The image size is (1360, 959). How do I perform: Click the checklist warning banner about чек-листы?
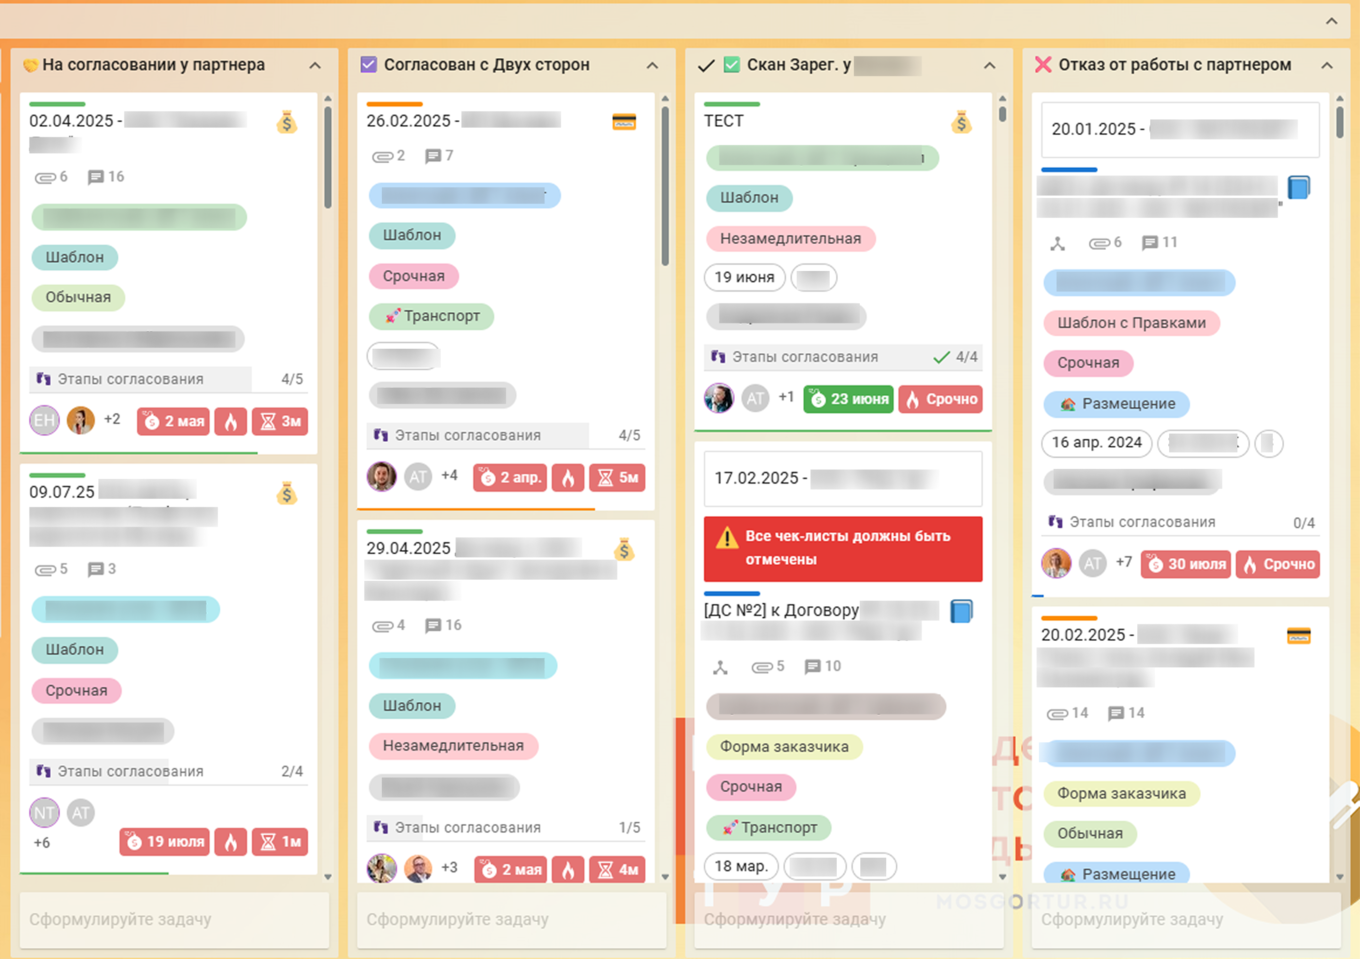click(843, 548)
